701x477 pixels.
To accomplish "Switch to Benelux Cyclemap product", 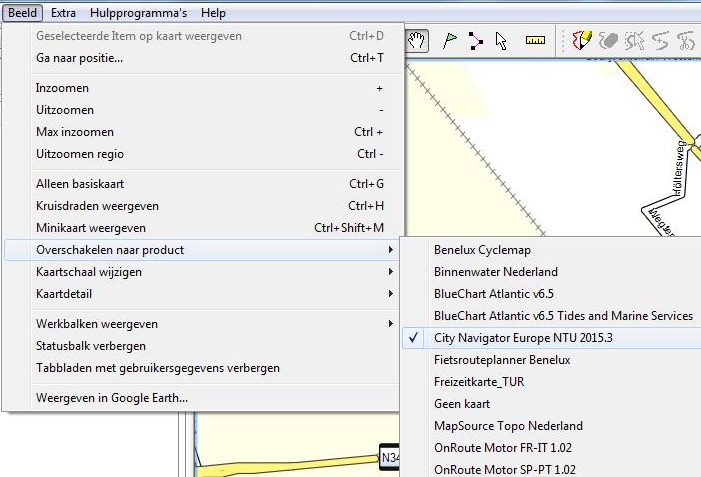I will click(551, 250).
